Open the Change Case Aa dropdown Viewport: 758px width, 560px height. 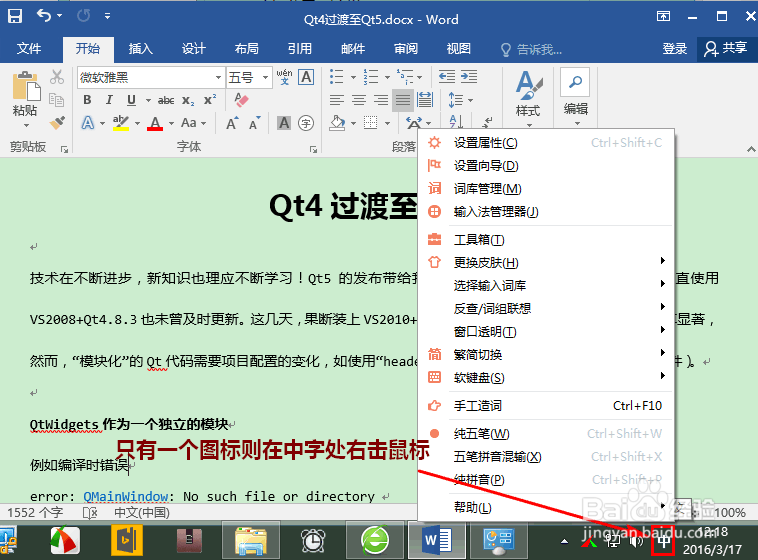point(193,123)
